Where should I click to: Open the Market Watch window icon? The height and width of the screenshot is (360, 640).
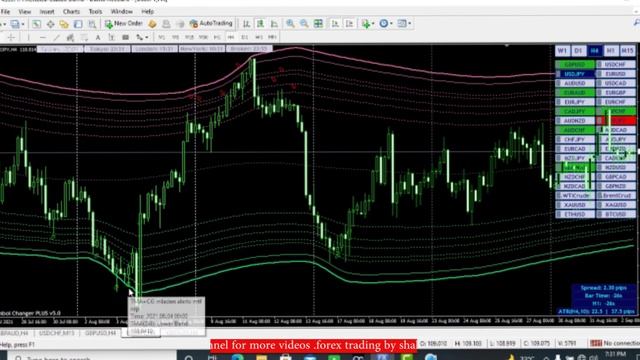click(x=36, y=24)
